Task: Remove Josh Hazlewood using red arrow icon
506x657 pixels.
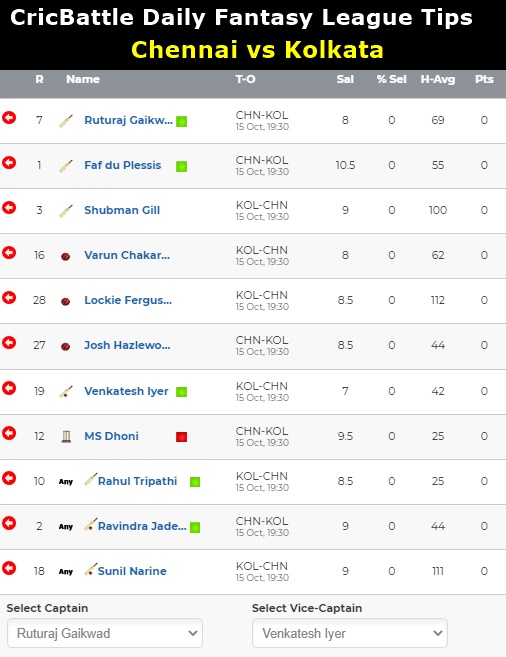Action: tap(9, 343)
